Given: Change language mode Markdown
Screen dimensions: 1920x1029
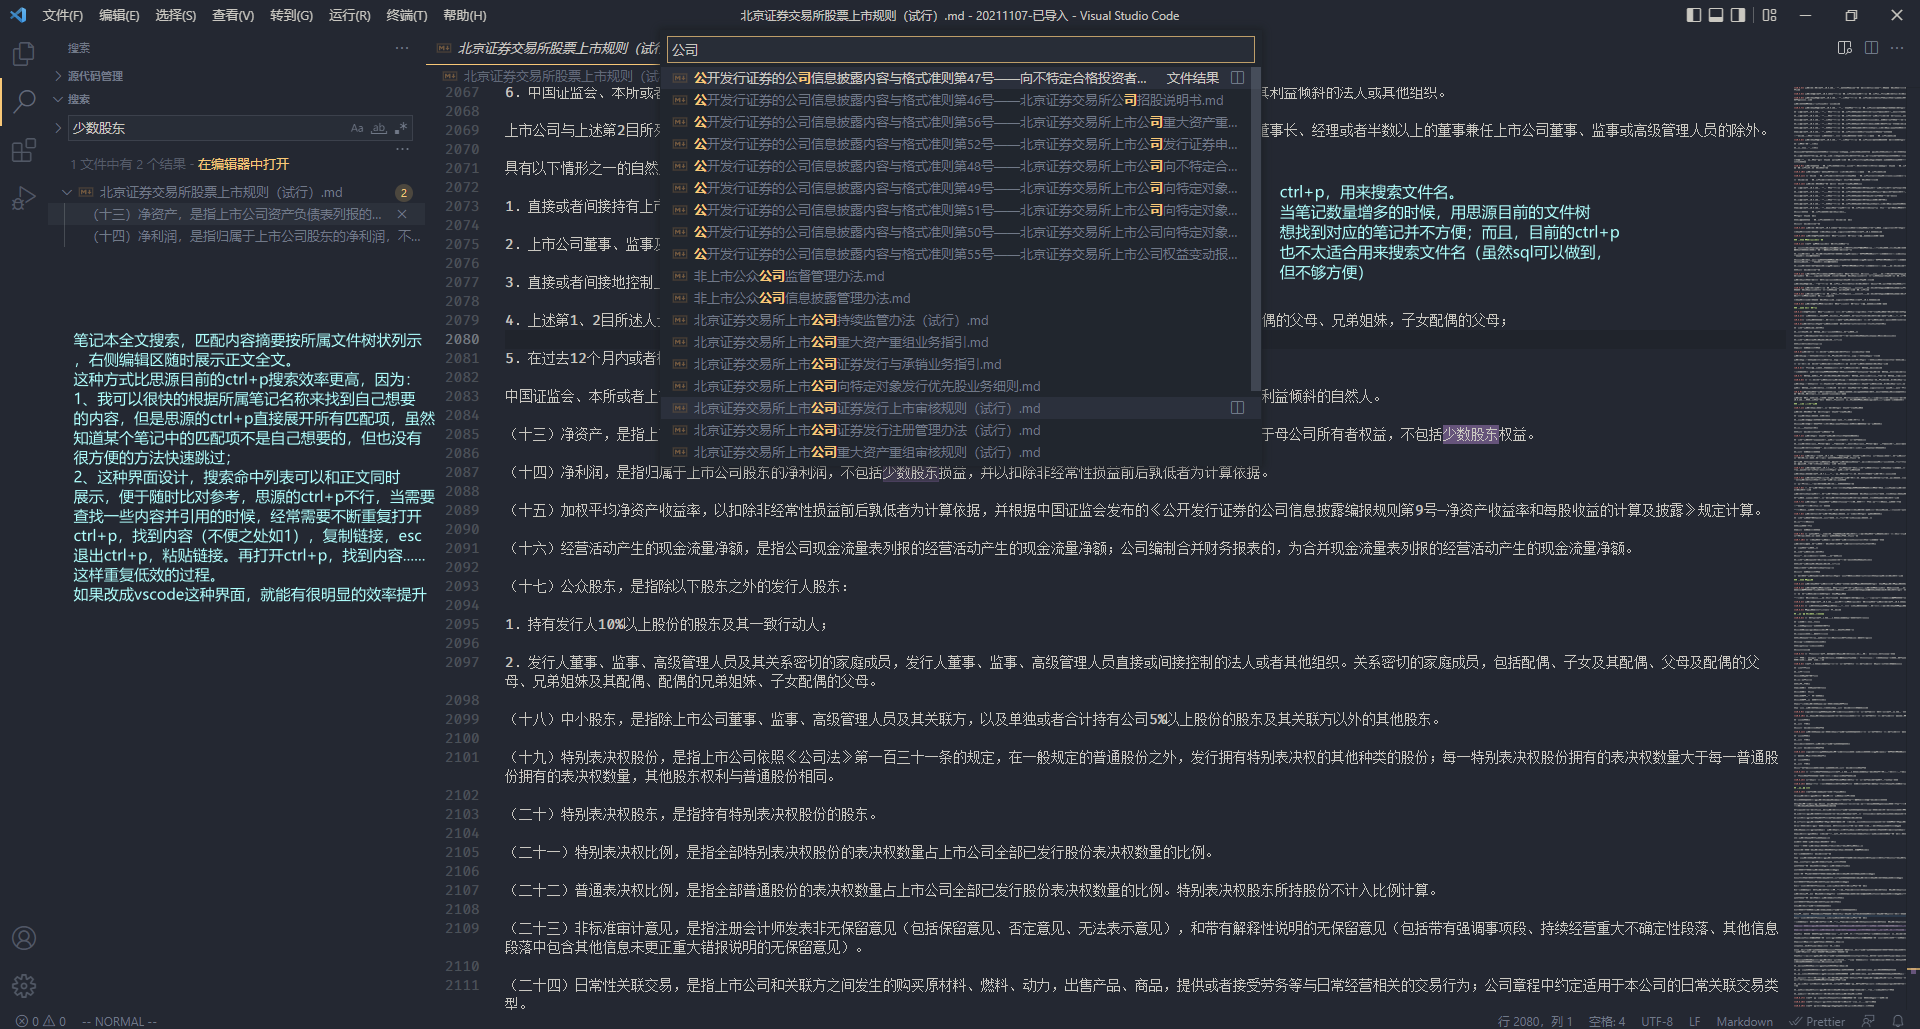Looking at the screenshot, I should point(1744,1021).
